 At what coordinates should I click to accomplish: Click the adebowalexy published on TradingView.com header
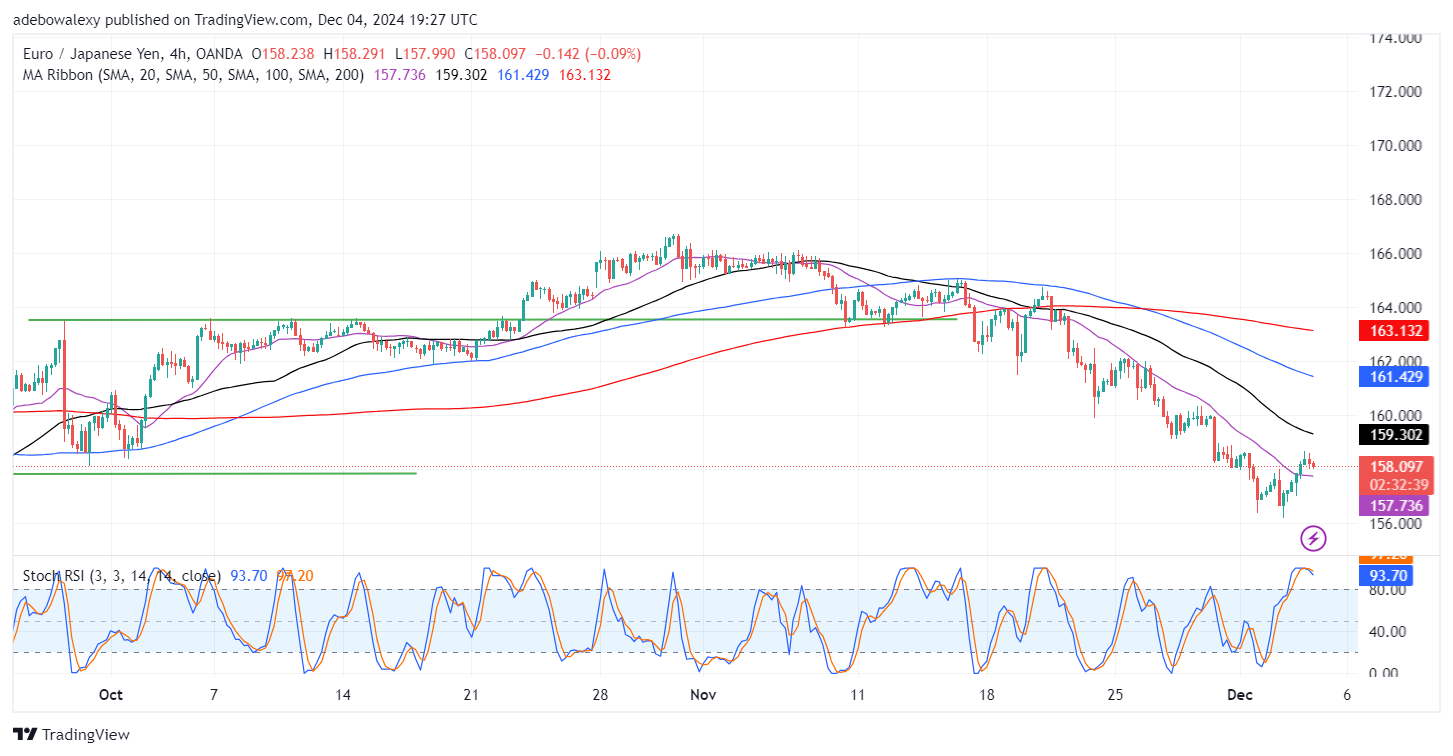245,20
